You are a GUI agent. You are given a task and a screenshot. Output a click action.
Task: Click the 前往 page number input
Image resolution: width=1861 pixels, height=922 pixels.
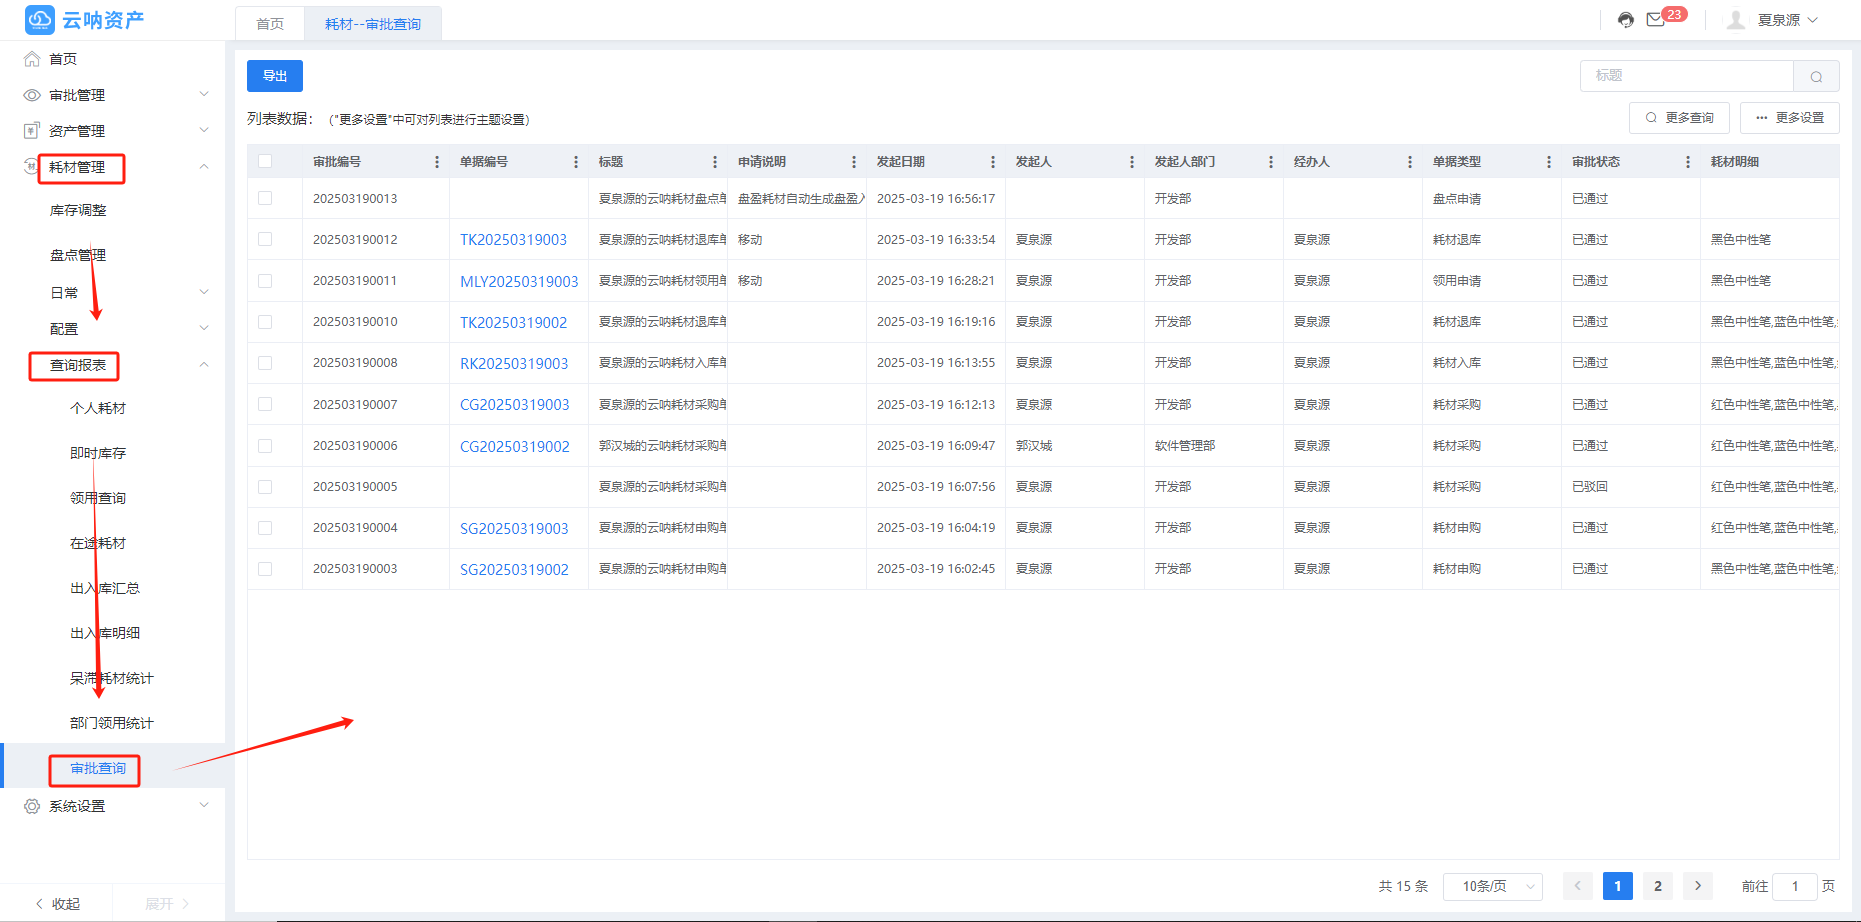coord(1795,886)
